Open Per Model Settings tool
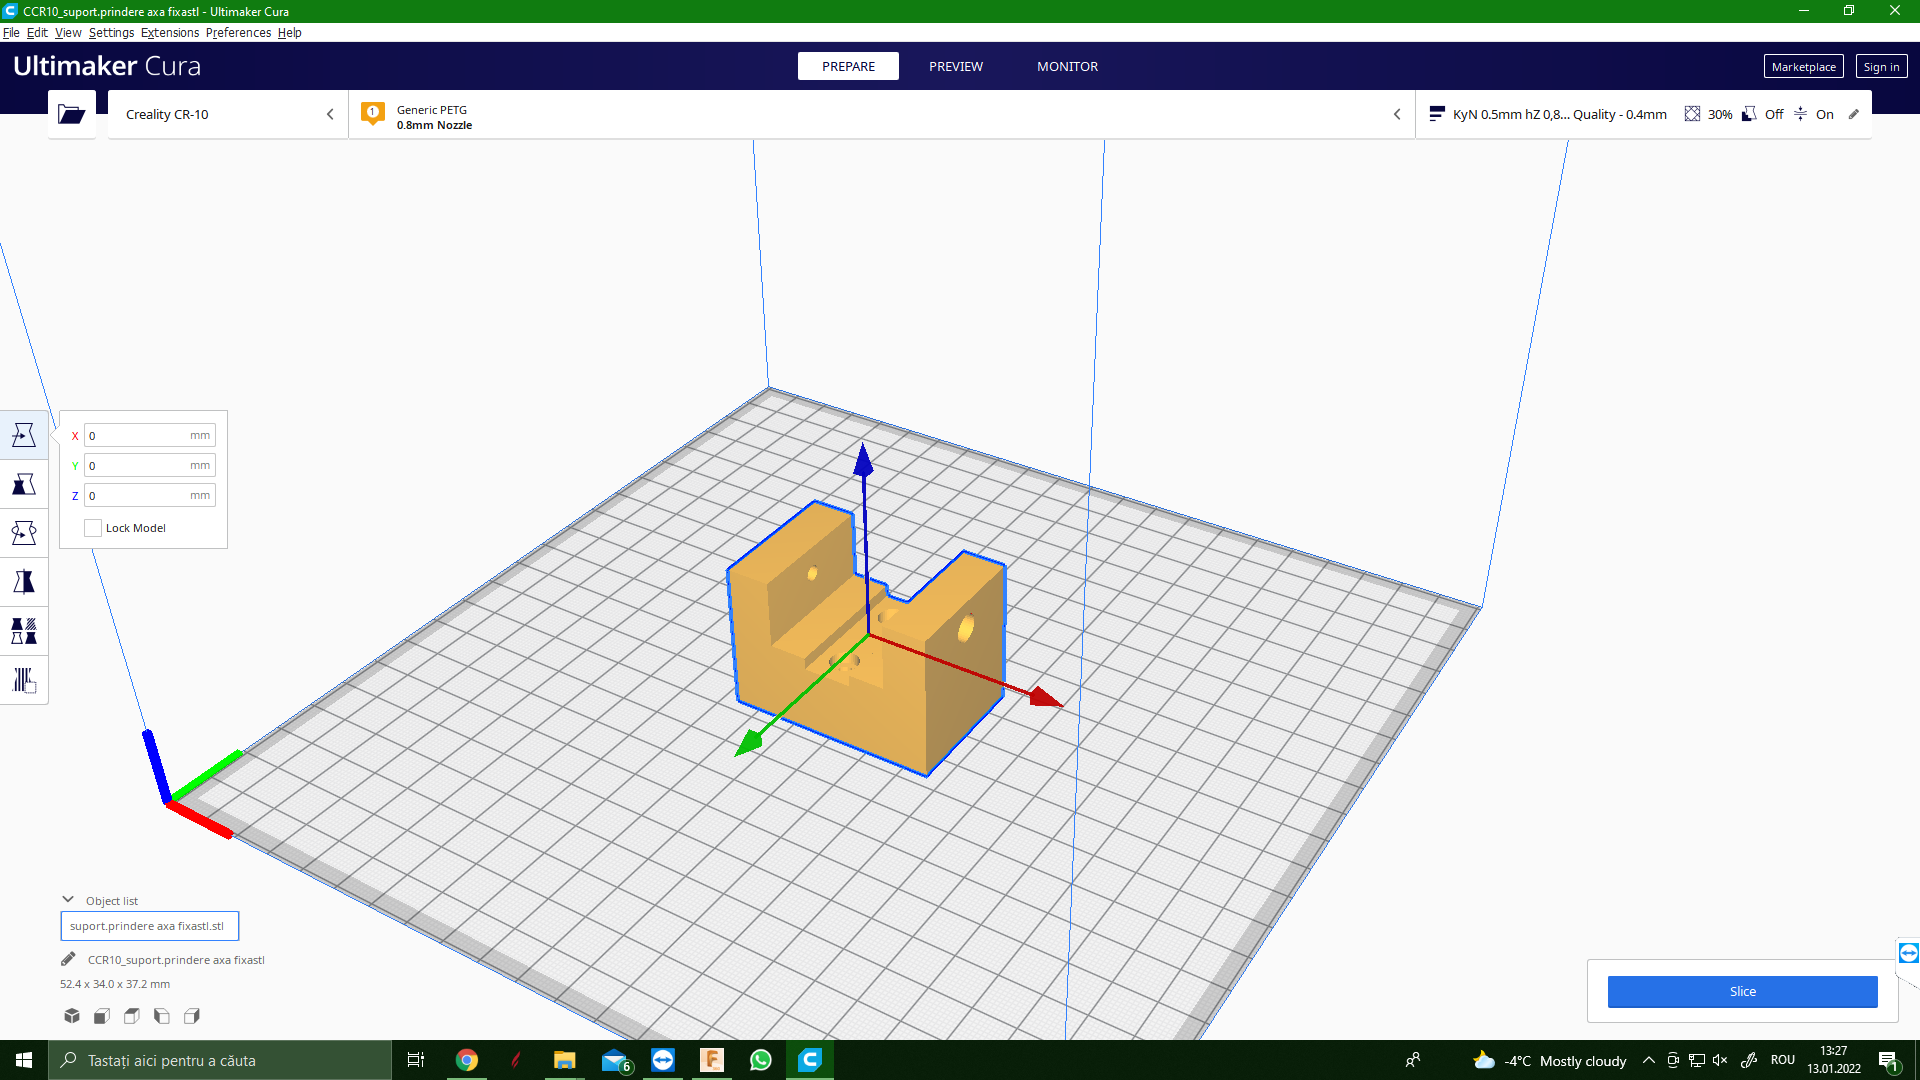Image resolution: width=1920 pixels, height=1080 pixels. 24,631
